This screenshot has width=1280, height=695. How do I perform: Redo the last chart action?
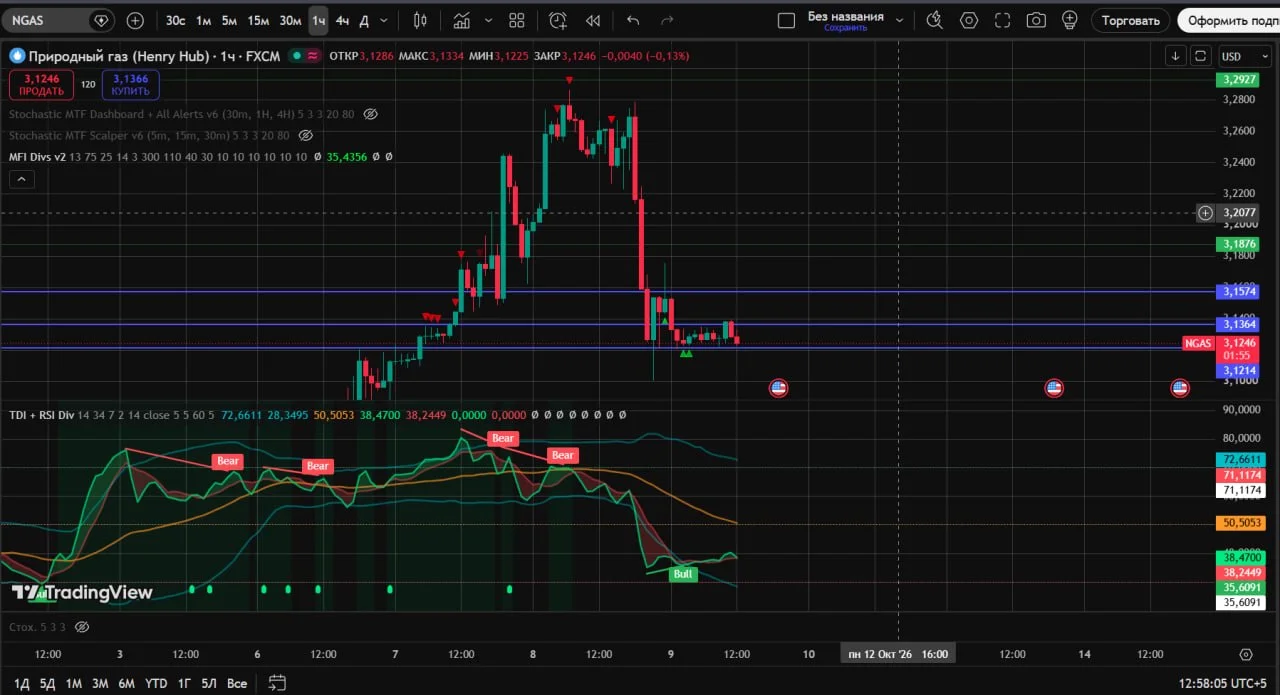[667, 20]
